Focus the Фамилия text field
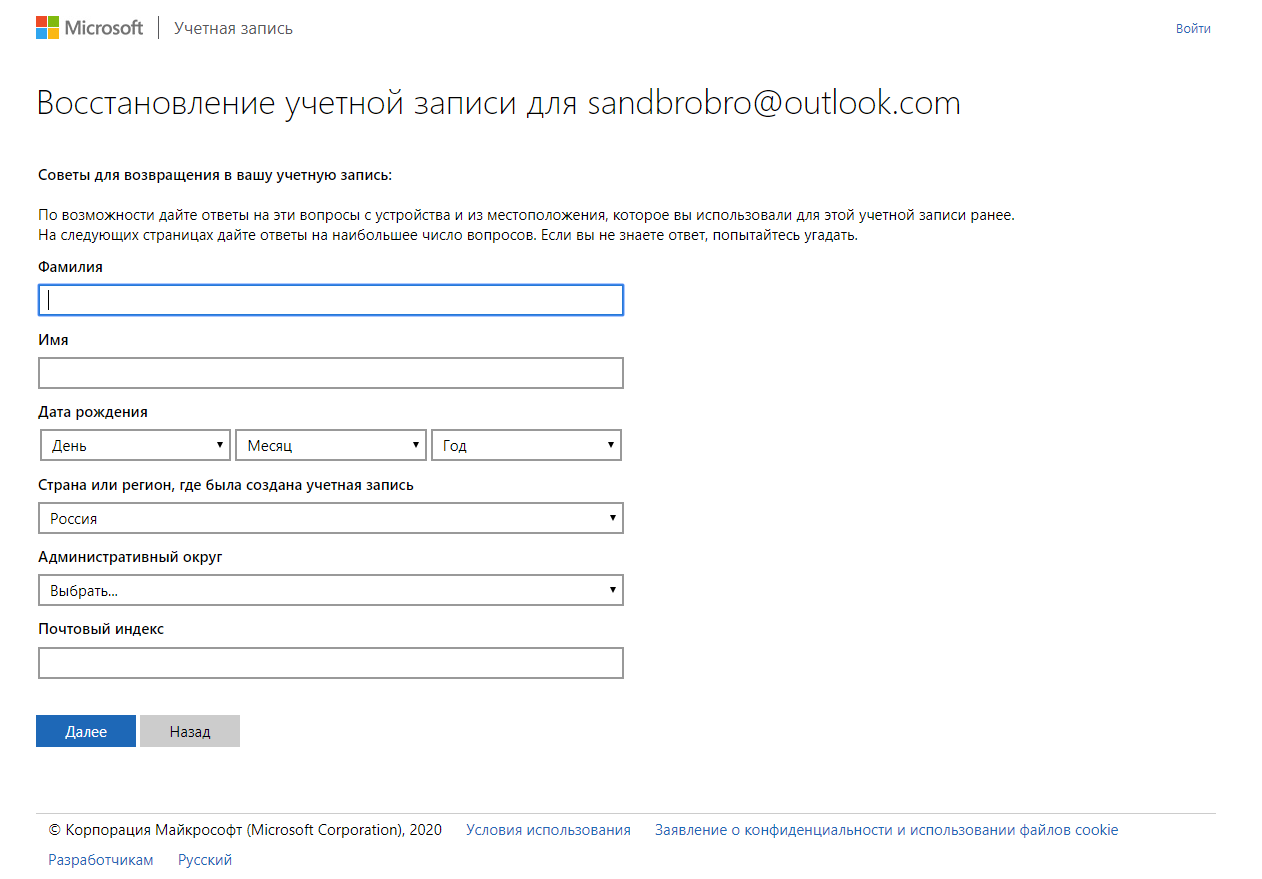Viewport: 1262px width, 879px height. coord(331,300)
